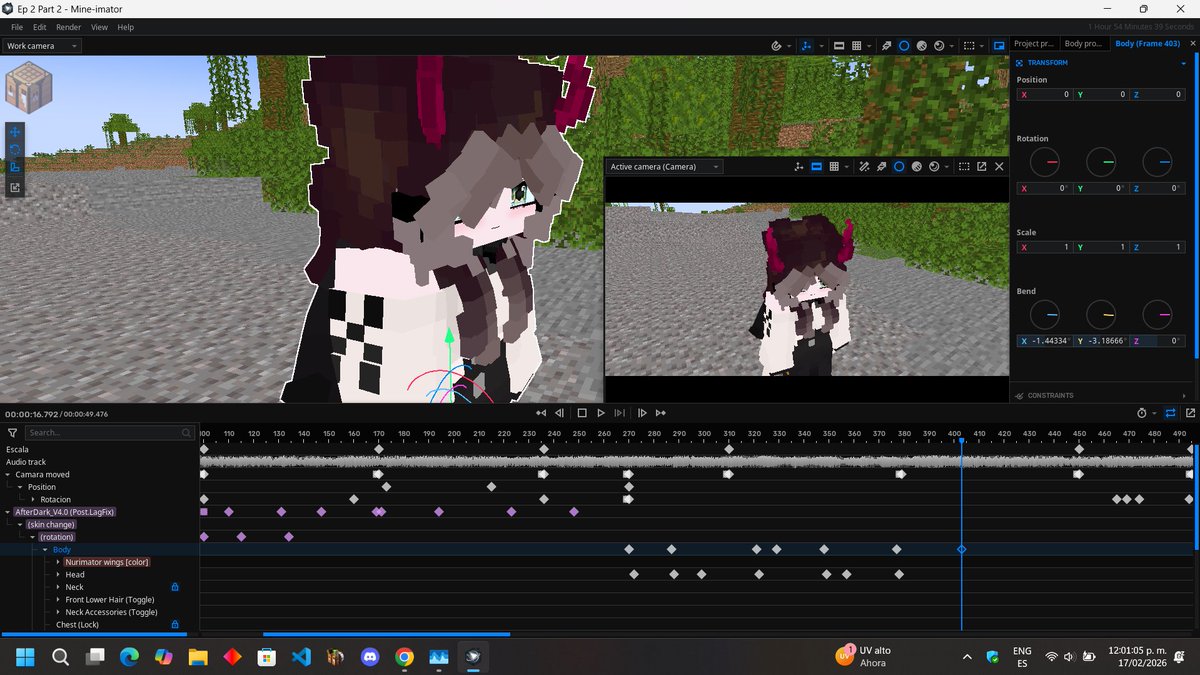This screenshot has width=1200, height=675.
Task: Click the export/pop-out icon below the scale tool
Action: (x=15, y=187)
